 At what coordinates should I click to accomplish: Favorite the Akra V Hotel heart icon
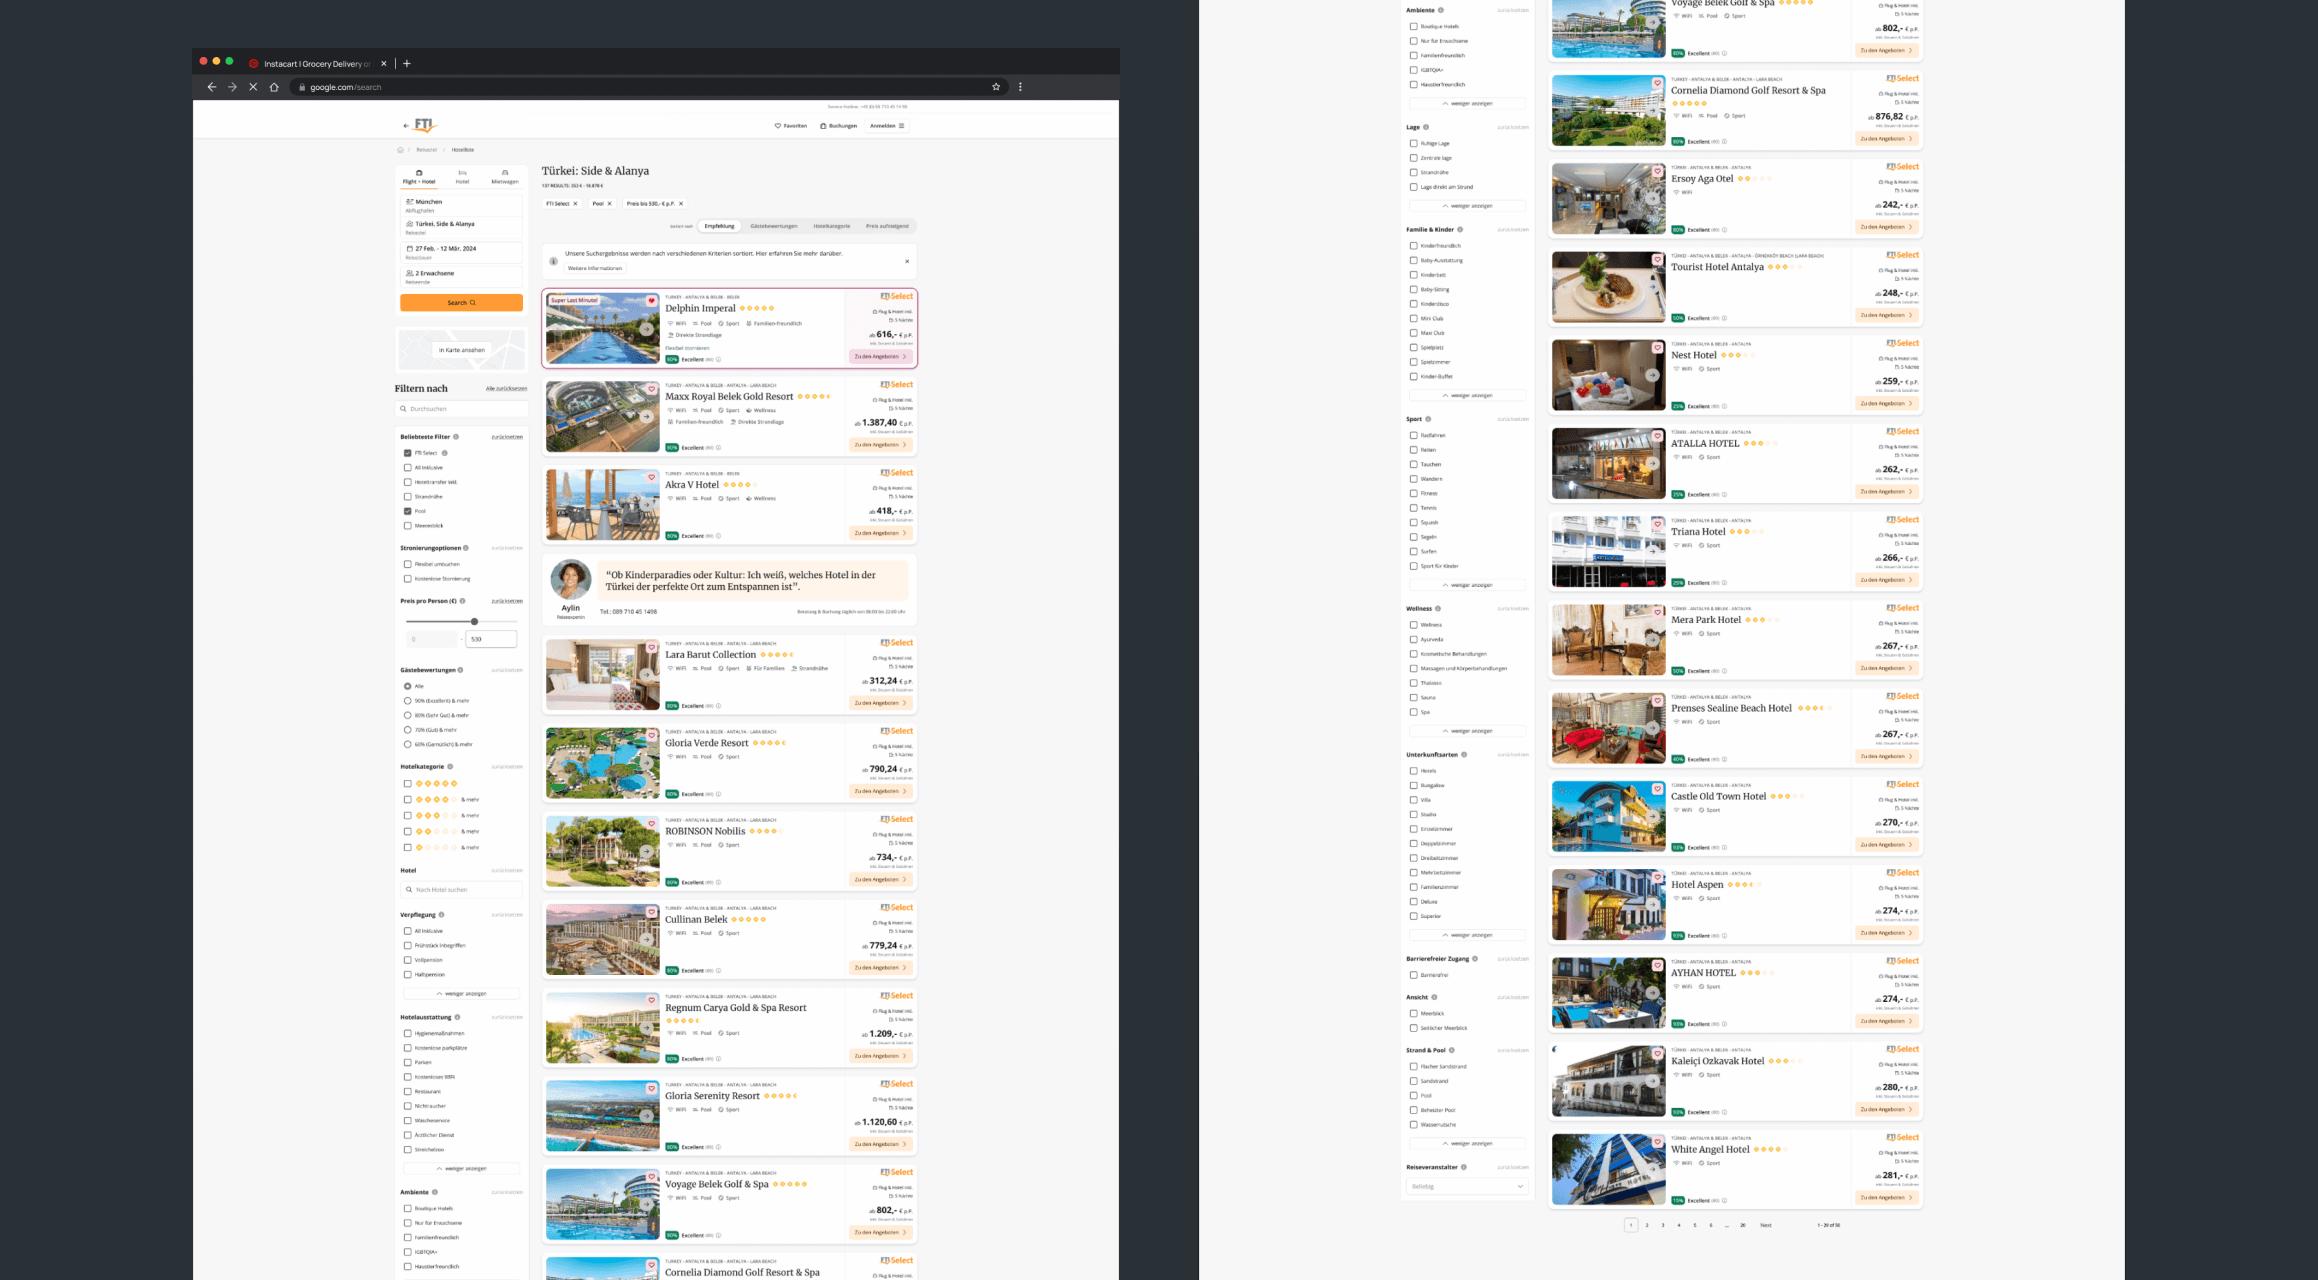pyautogui.click(x=652, y=477)
